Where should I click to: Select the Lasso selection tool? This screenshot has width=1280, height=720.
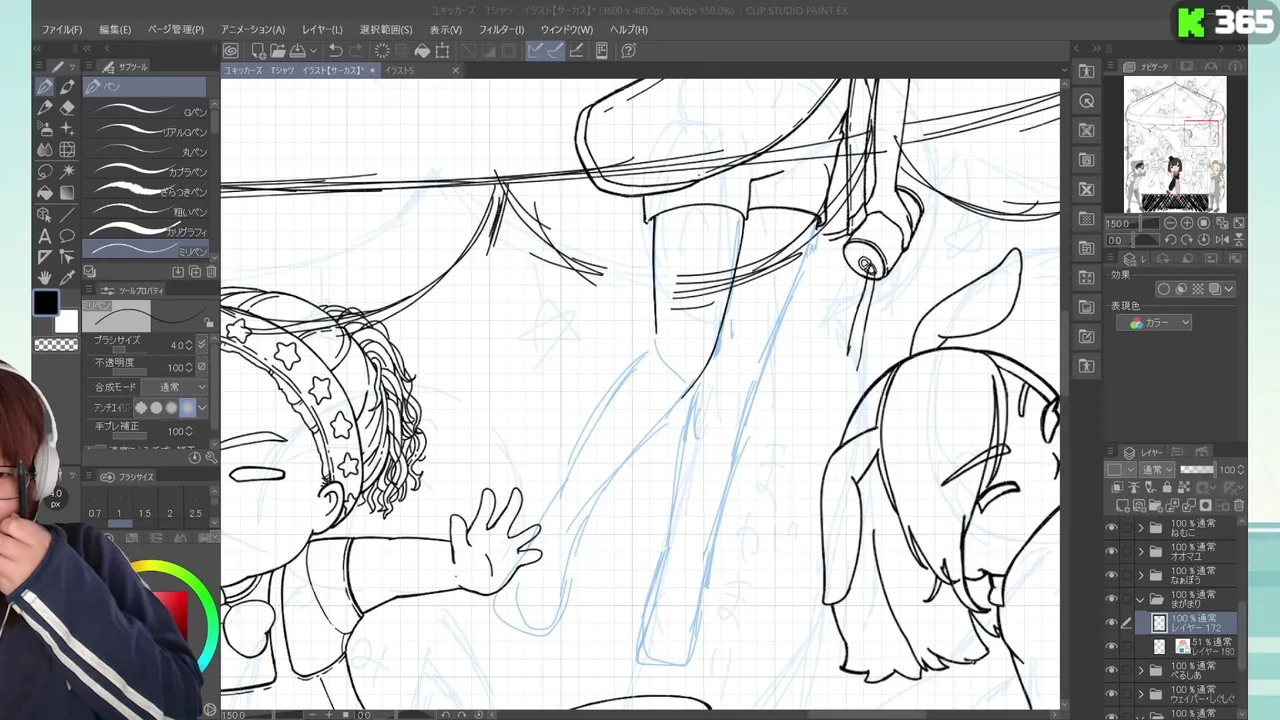coord(45,171)
